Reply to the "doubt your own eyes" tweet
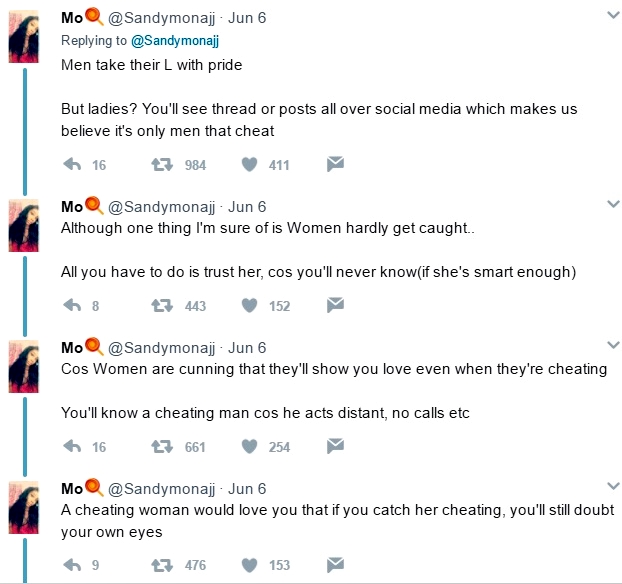This screenshot has width=622, height=584. 71,565
